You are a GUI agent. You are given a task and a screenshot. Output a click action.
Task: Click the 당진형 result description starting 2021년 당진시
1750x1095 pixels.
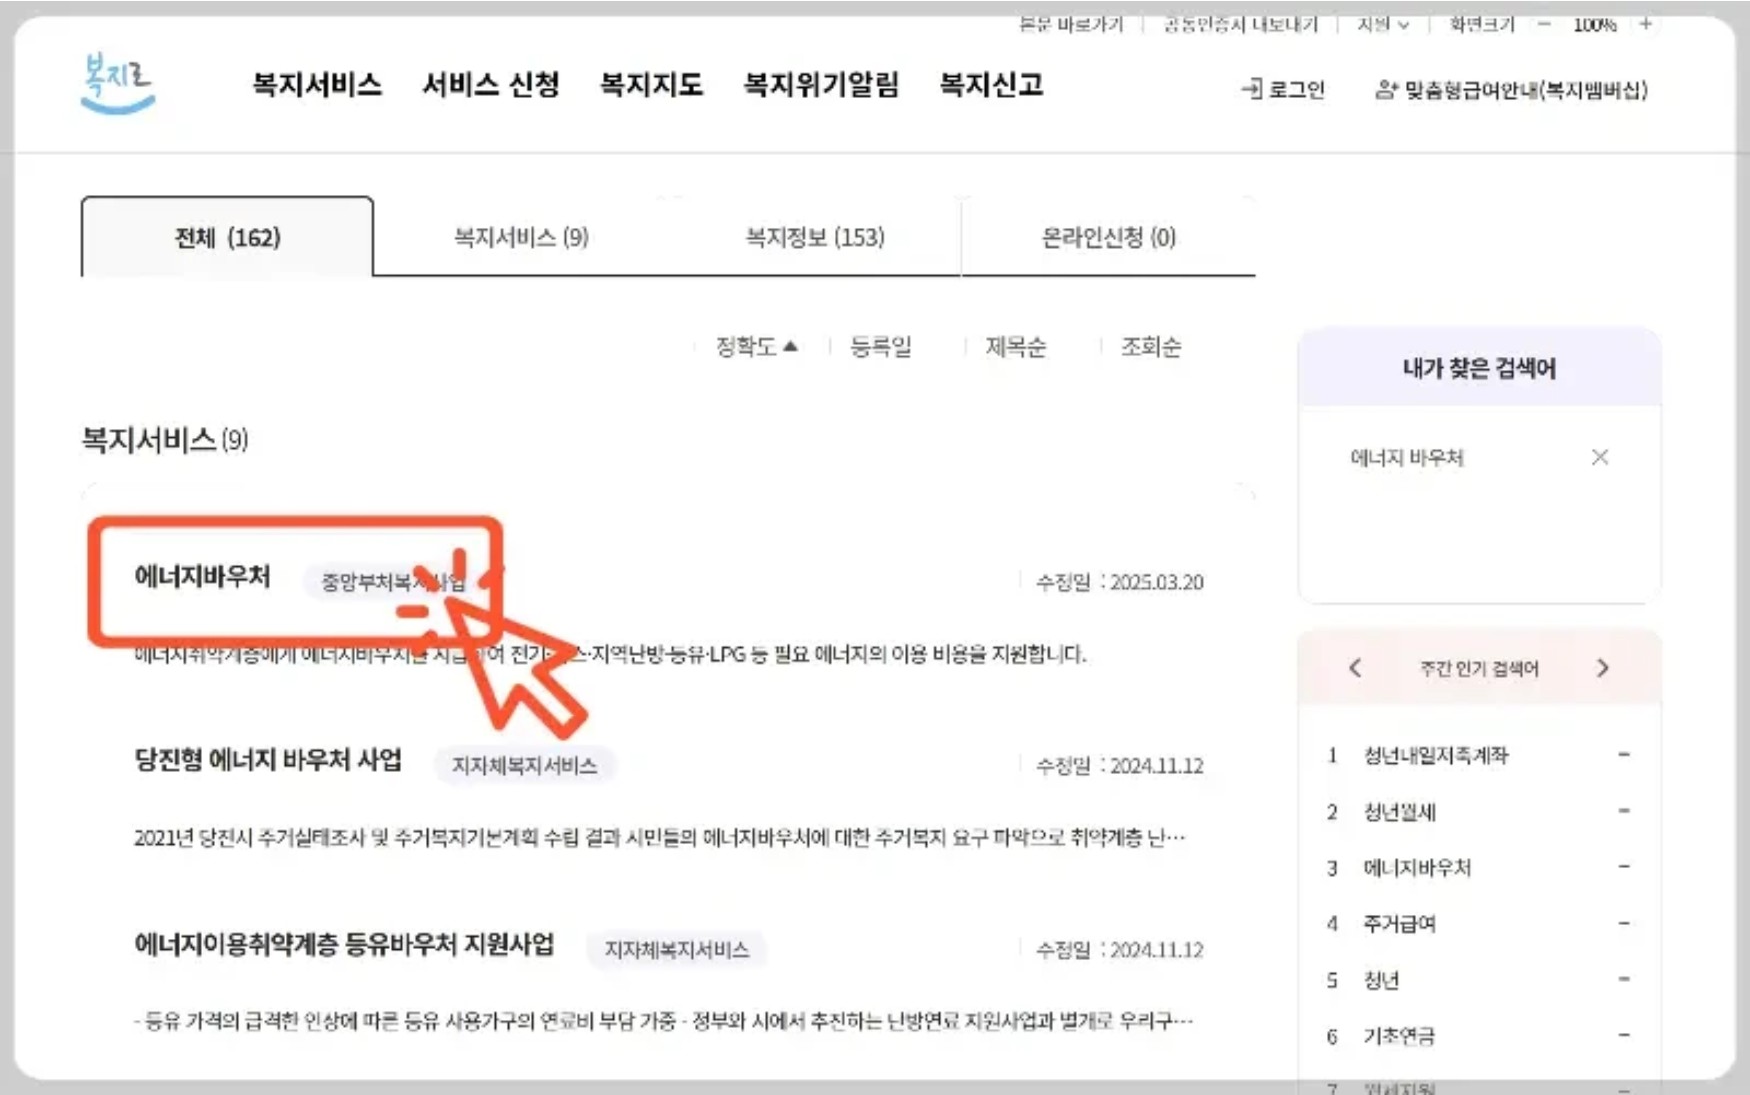pyautogui.click(x=660, y=837)
